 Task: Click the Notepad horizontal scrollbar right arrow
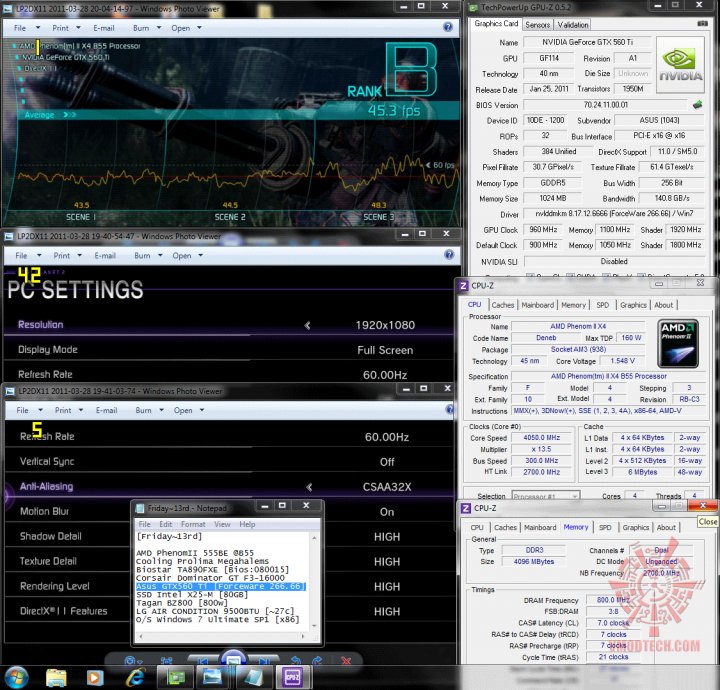tap(303, 636)
